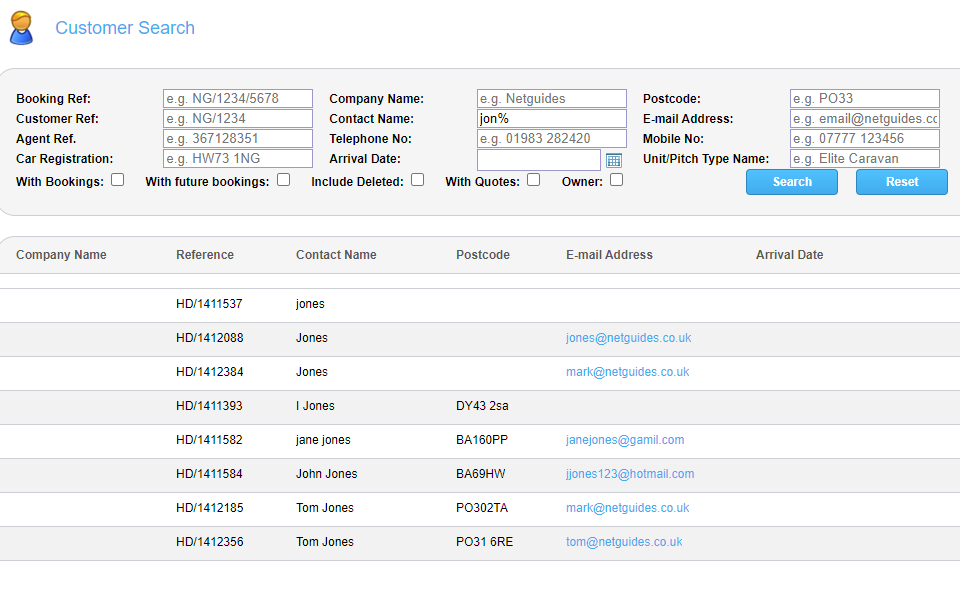Click the tom@netguides.co.uk email link

tap(624, 542)
